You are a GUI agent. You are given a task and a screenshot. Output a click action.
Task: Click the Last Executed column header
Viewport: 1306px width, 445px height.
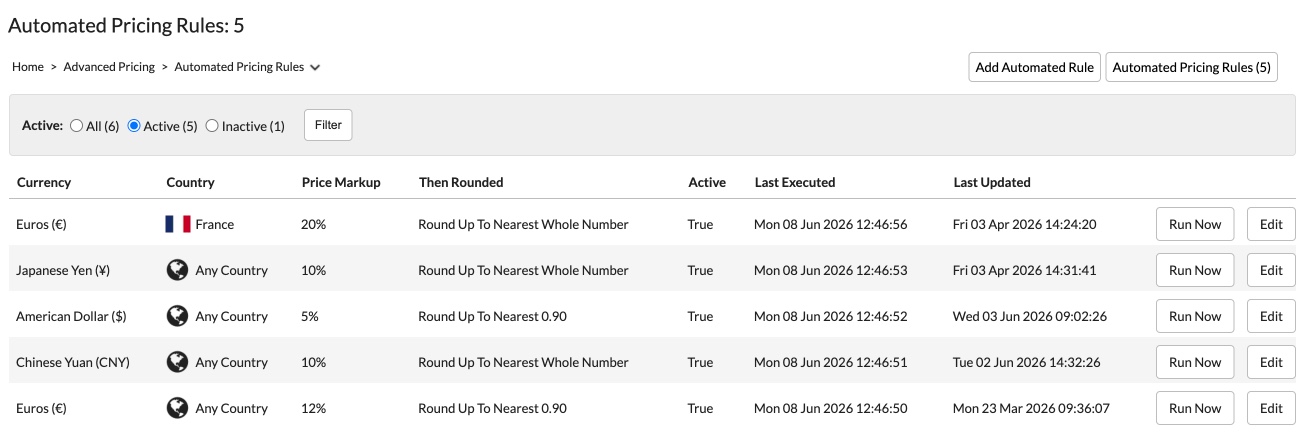795,182
